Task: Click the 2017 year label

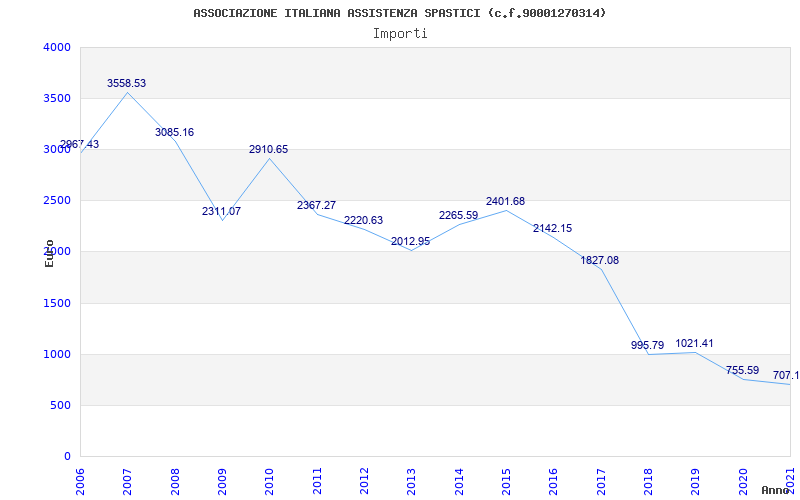Action: click(601, 481)
